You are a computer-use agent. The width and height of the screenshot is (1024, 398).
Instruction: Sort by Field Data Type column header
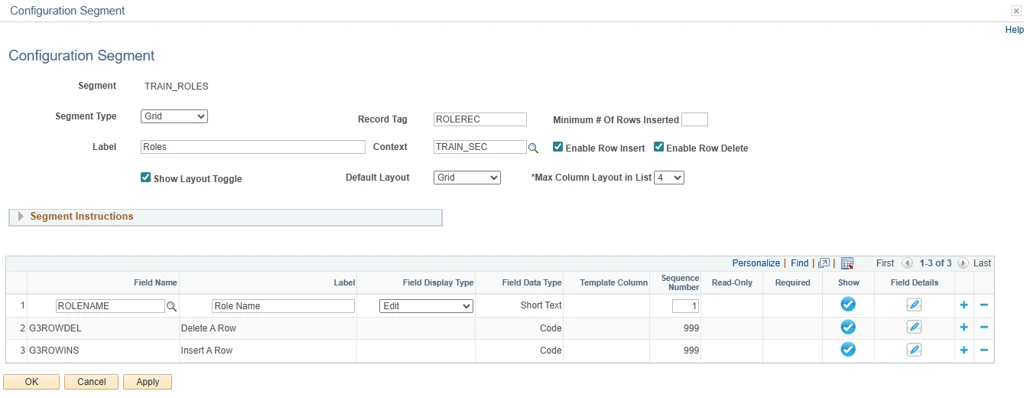532,283
